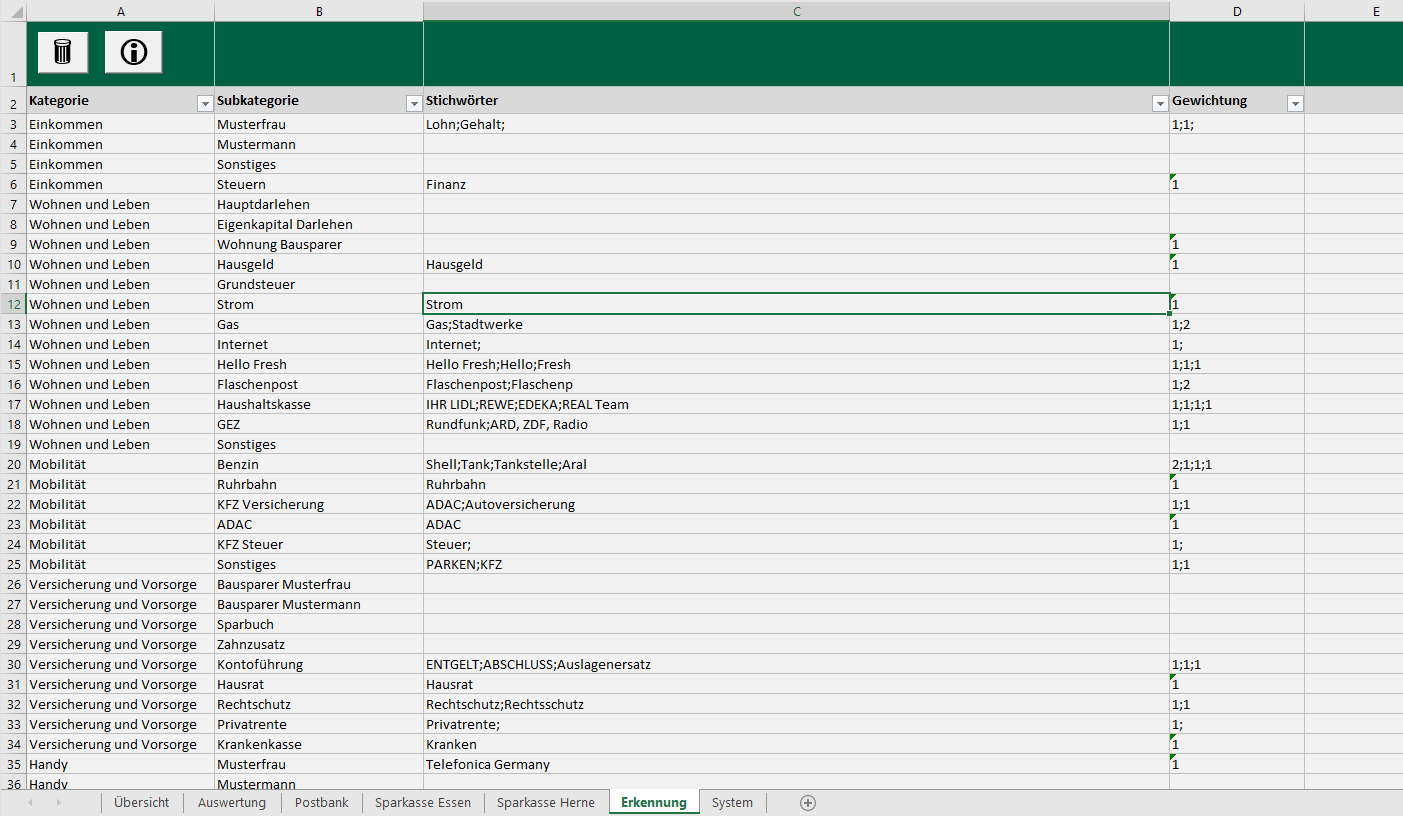
Task: Click the info icon button
Action: click(133, 52)
